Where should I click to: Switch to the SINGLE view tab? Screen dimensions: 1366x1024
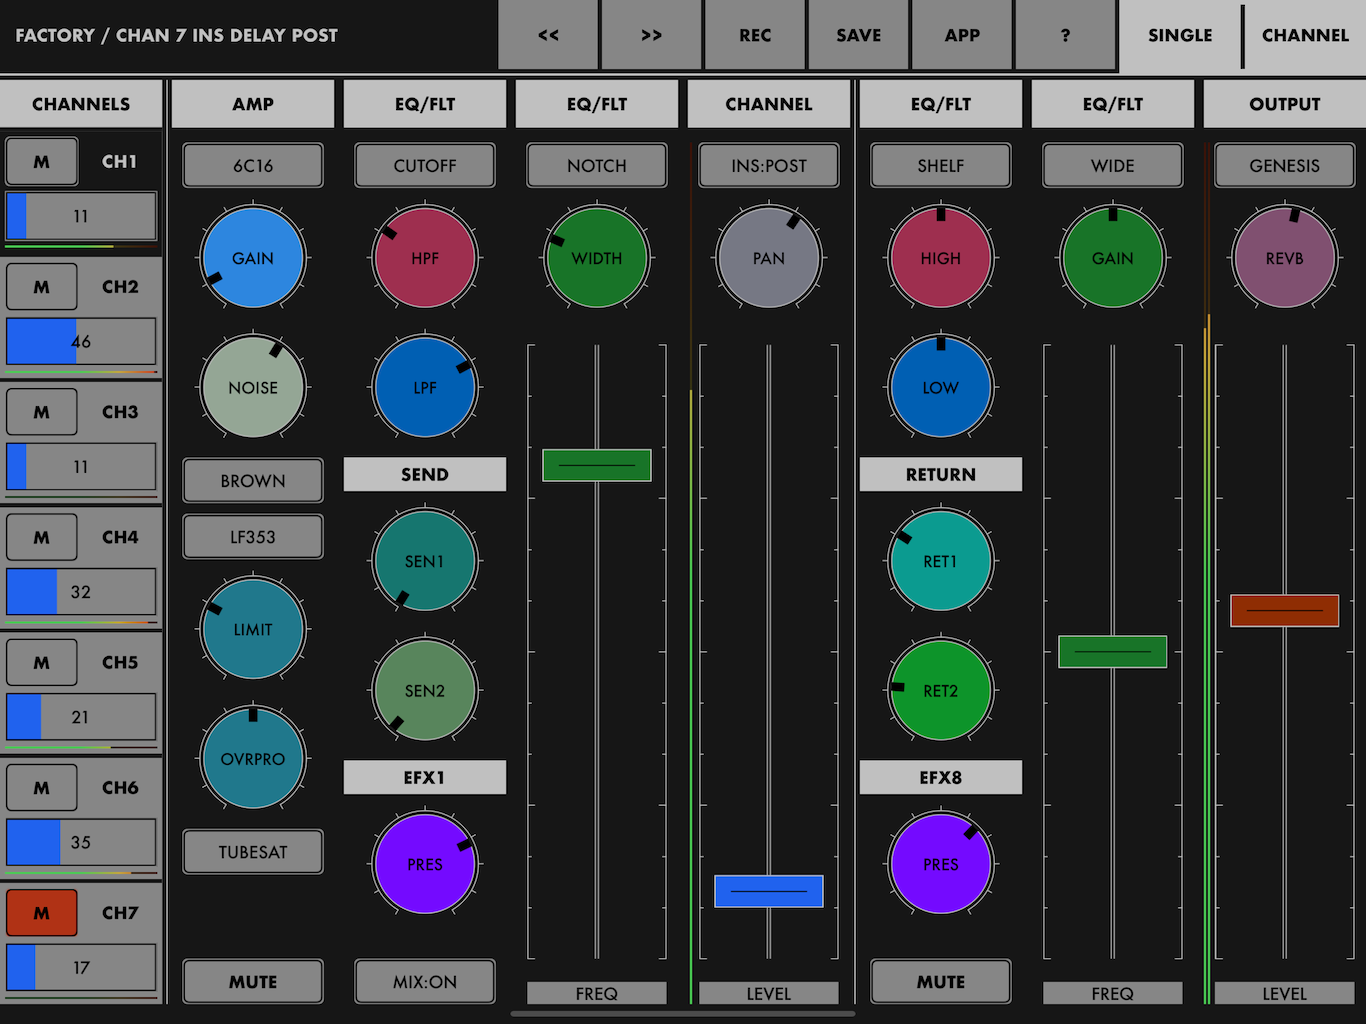[1180, 35]
